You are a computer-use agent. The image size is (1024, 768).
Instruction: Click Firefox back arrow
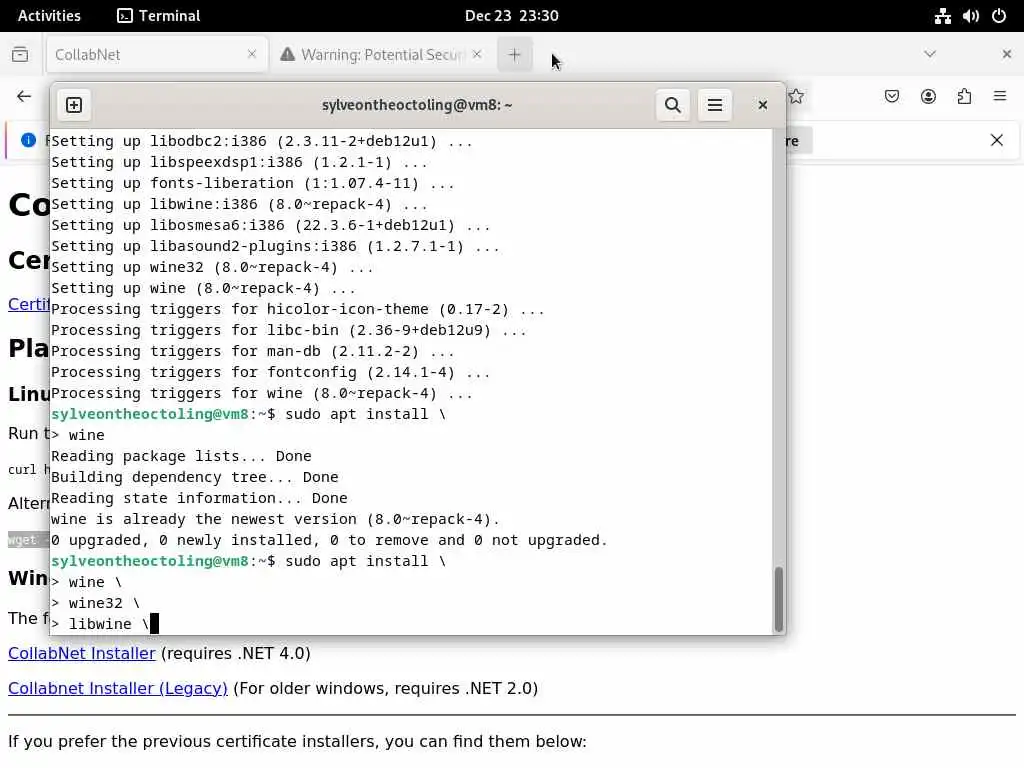point(24,97)
